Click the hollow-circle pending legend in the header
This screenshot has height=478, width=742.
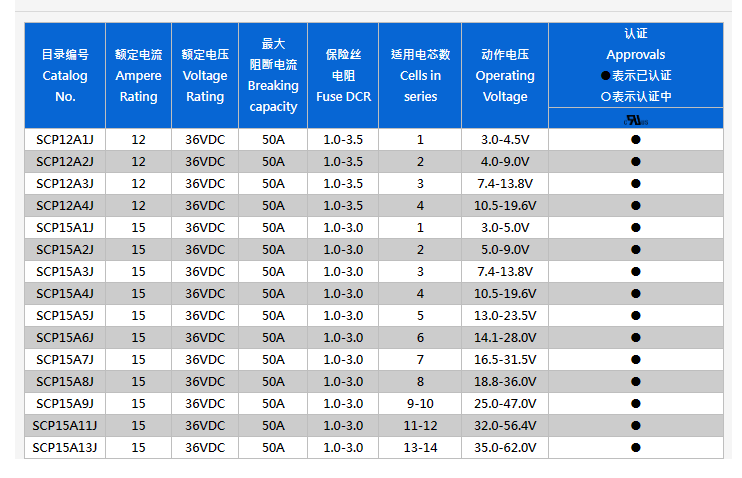pos(635,96)
